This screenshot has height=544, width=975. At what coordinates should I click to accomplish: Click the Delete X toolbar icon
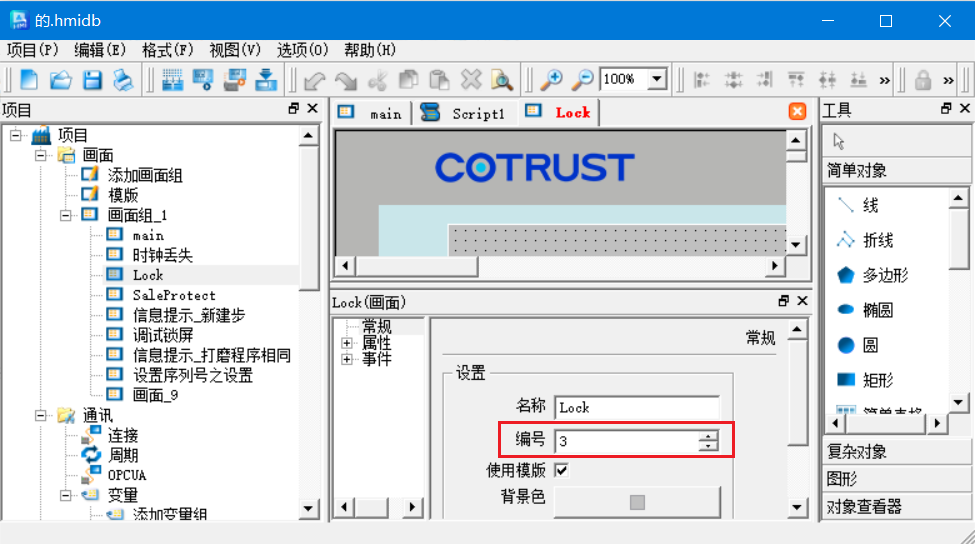[x=471, y=80]
